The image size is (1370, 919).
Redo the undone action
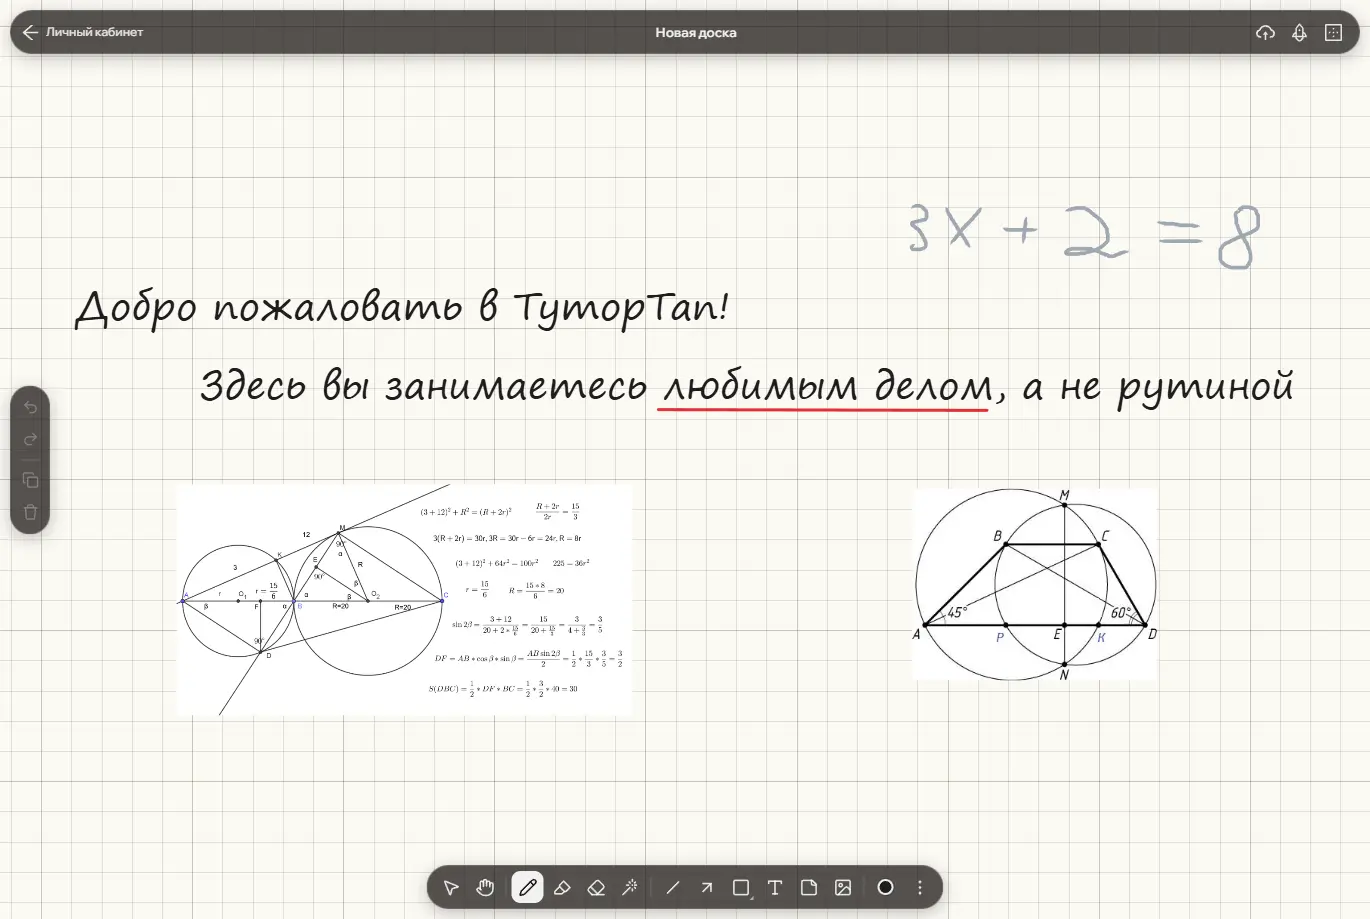(30, 439)
